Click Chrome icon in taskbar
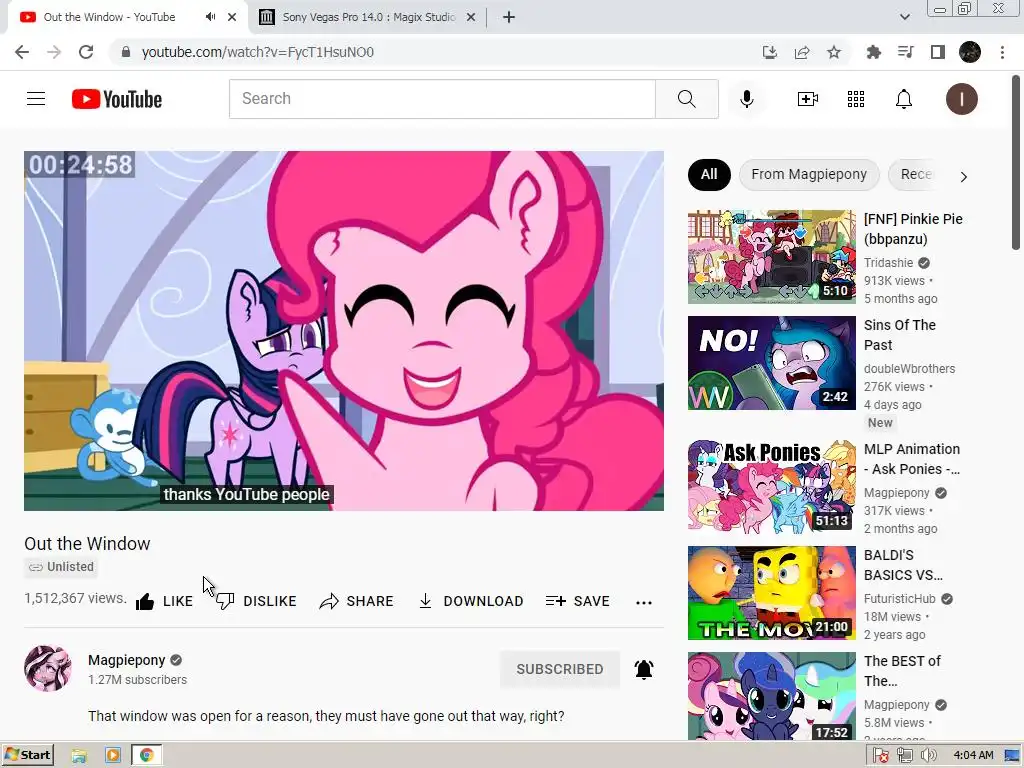1024x768 pixels. point(146,756)
